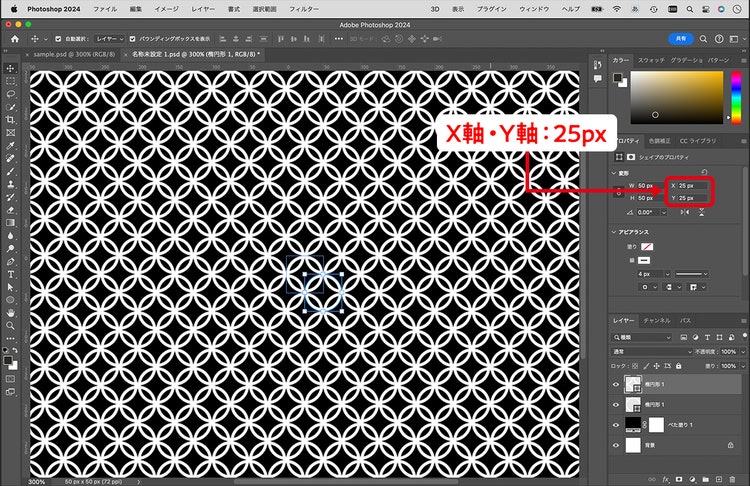Open more align options (three dots)
This screenshot has height=486, width=750.
click(339, 39)
